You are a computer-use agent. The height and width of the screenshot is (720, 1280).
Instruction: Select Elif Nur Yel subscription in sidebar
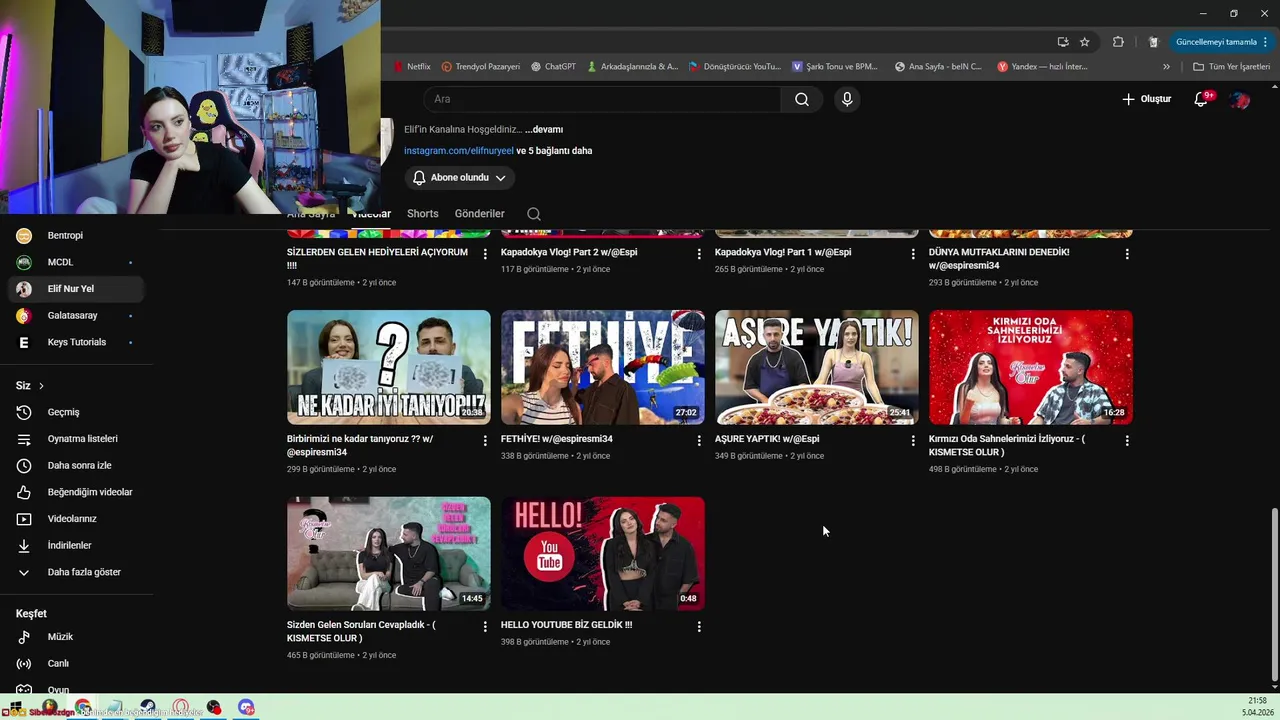point(76,289)
